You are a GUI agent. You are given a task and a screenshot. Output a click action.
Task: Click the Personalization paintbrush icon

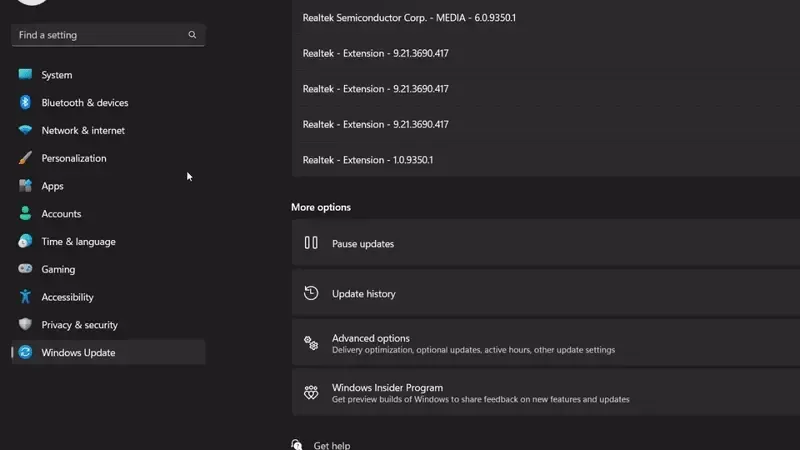point(25,158)
